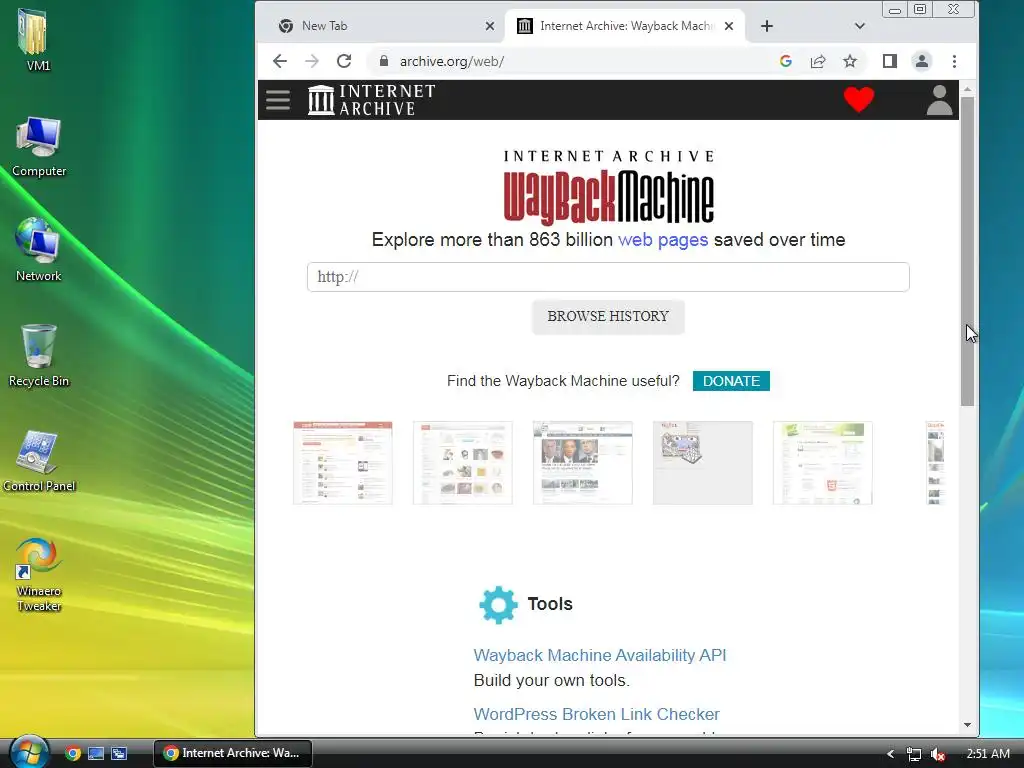Click the page vertical scrollbar thumb

(x=967, y=251)
